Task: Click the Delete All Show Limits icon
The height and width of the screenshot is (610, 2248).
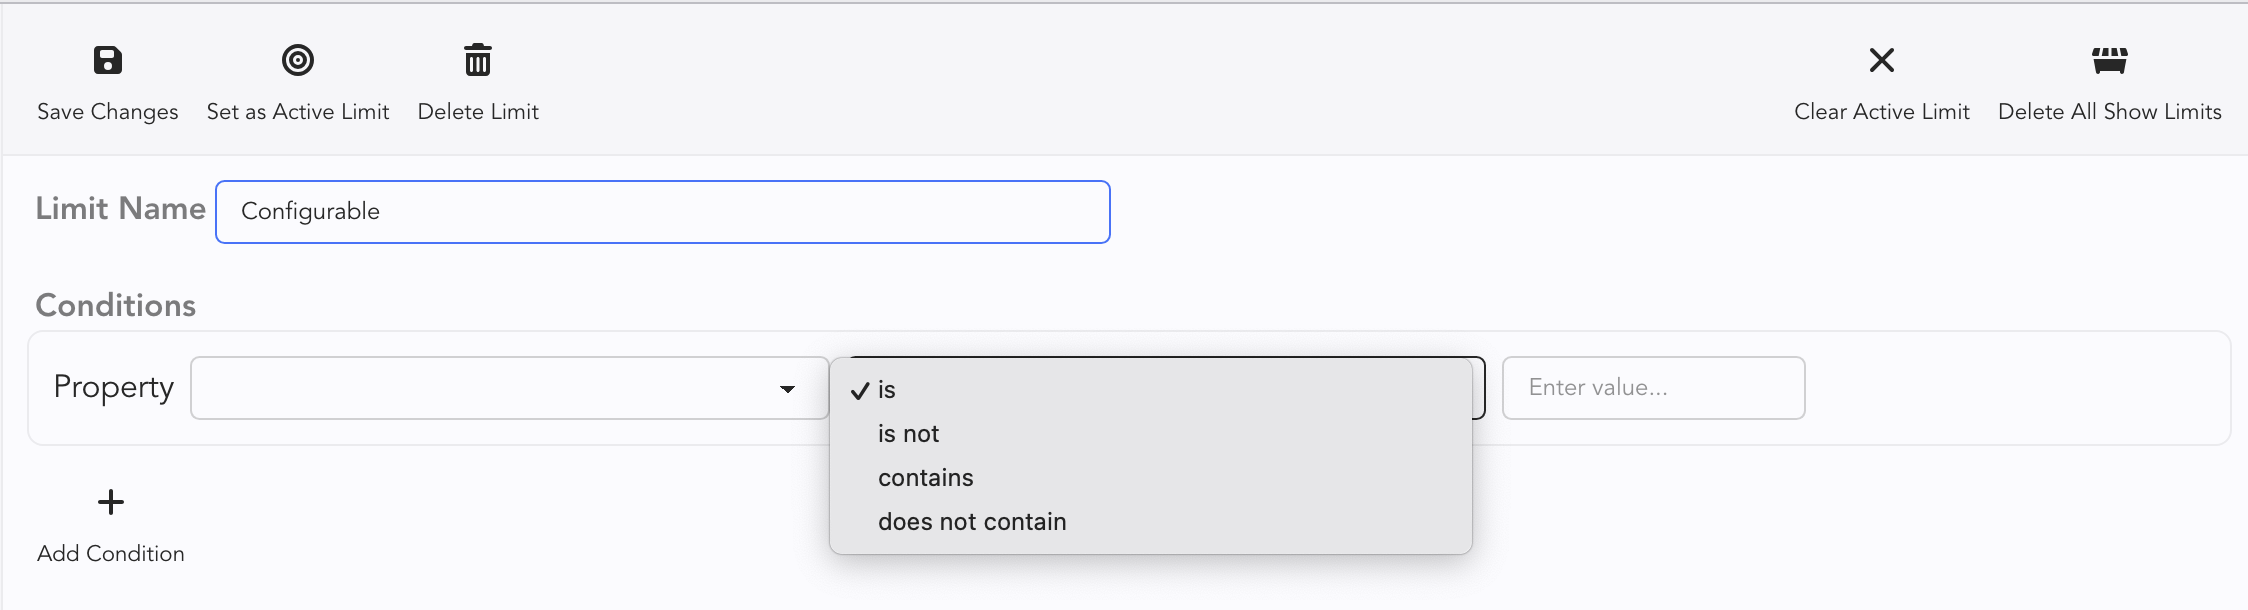Action: coord(2109,61)
